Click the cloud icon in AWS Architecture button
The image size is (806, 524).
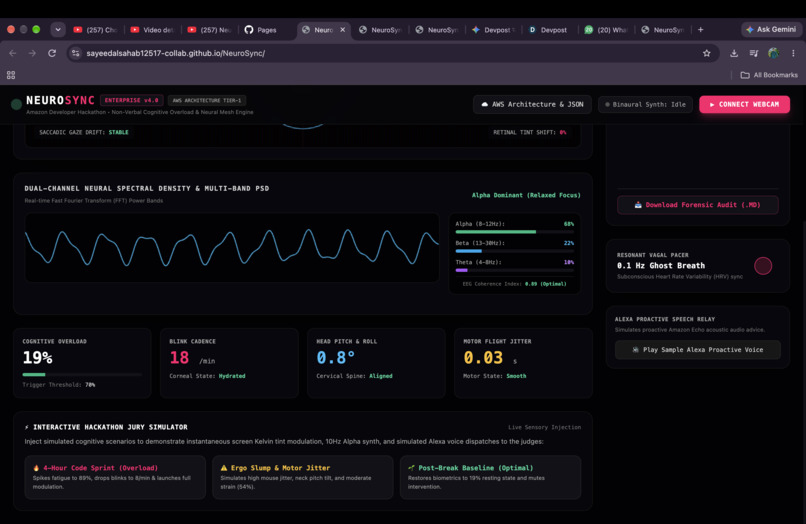[484, 104]
